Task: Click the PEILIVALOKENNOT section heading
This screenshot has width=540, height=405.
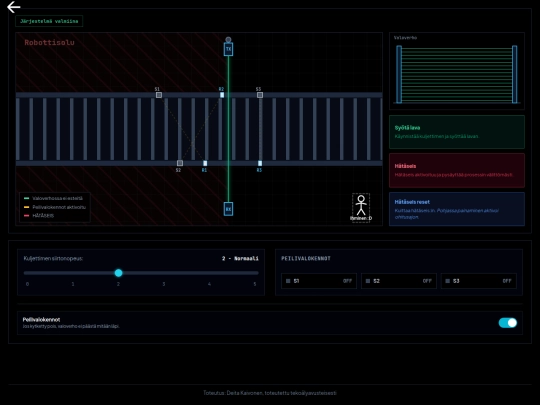Action: click(x=306, y=258)
